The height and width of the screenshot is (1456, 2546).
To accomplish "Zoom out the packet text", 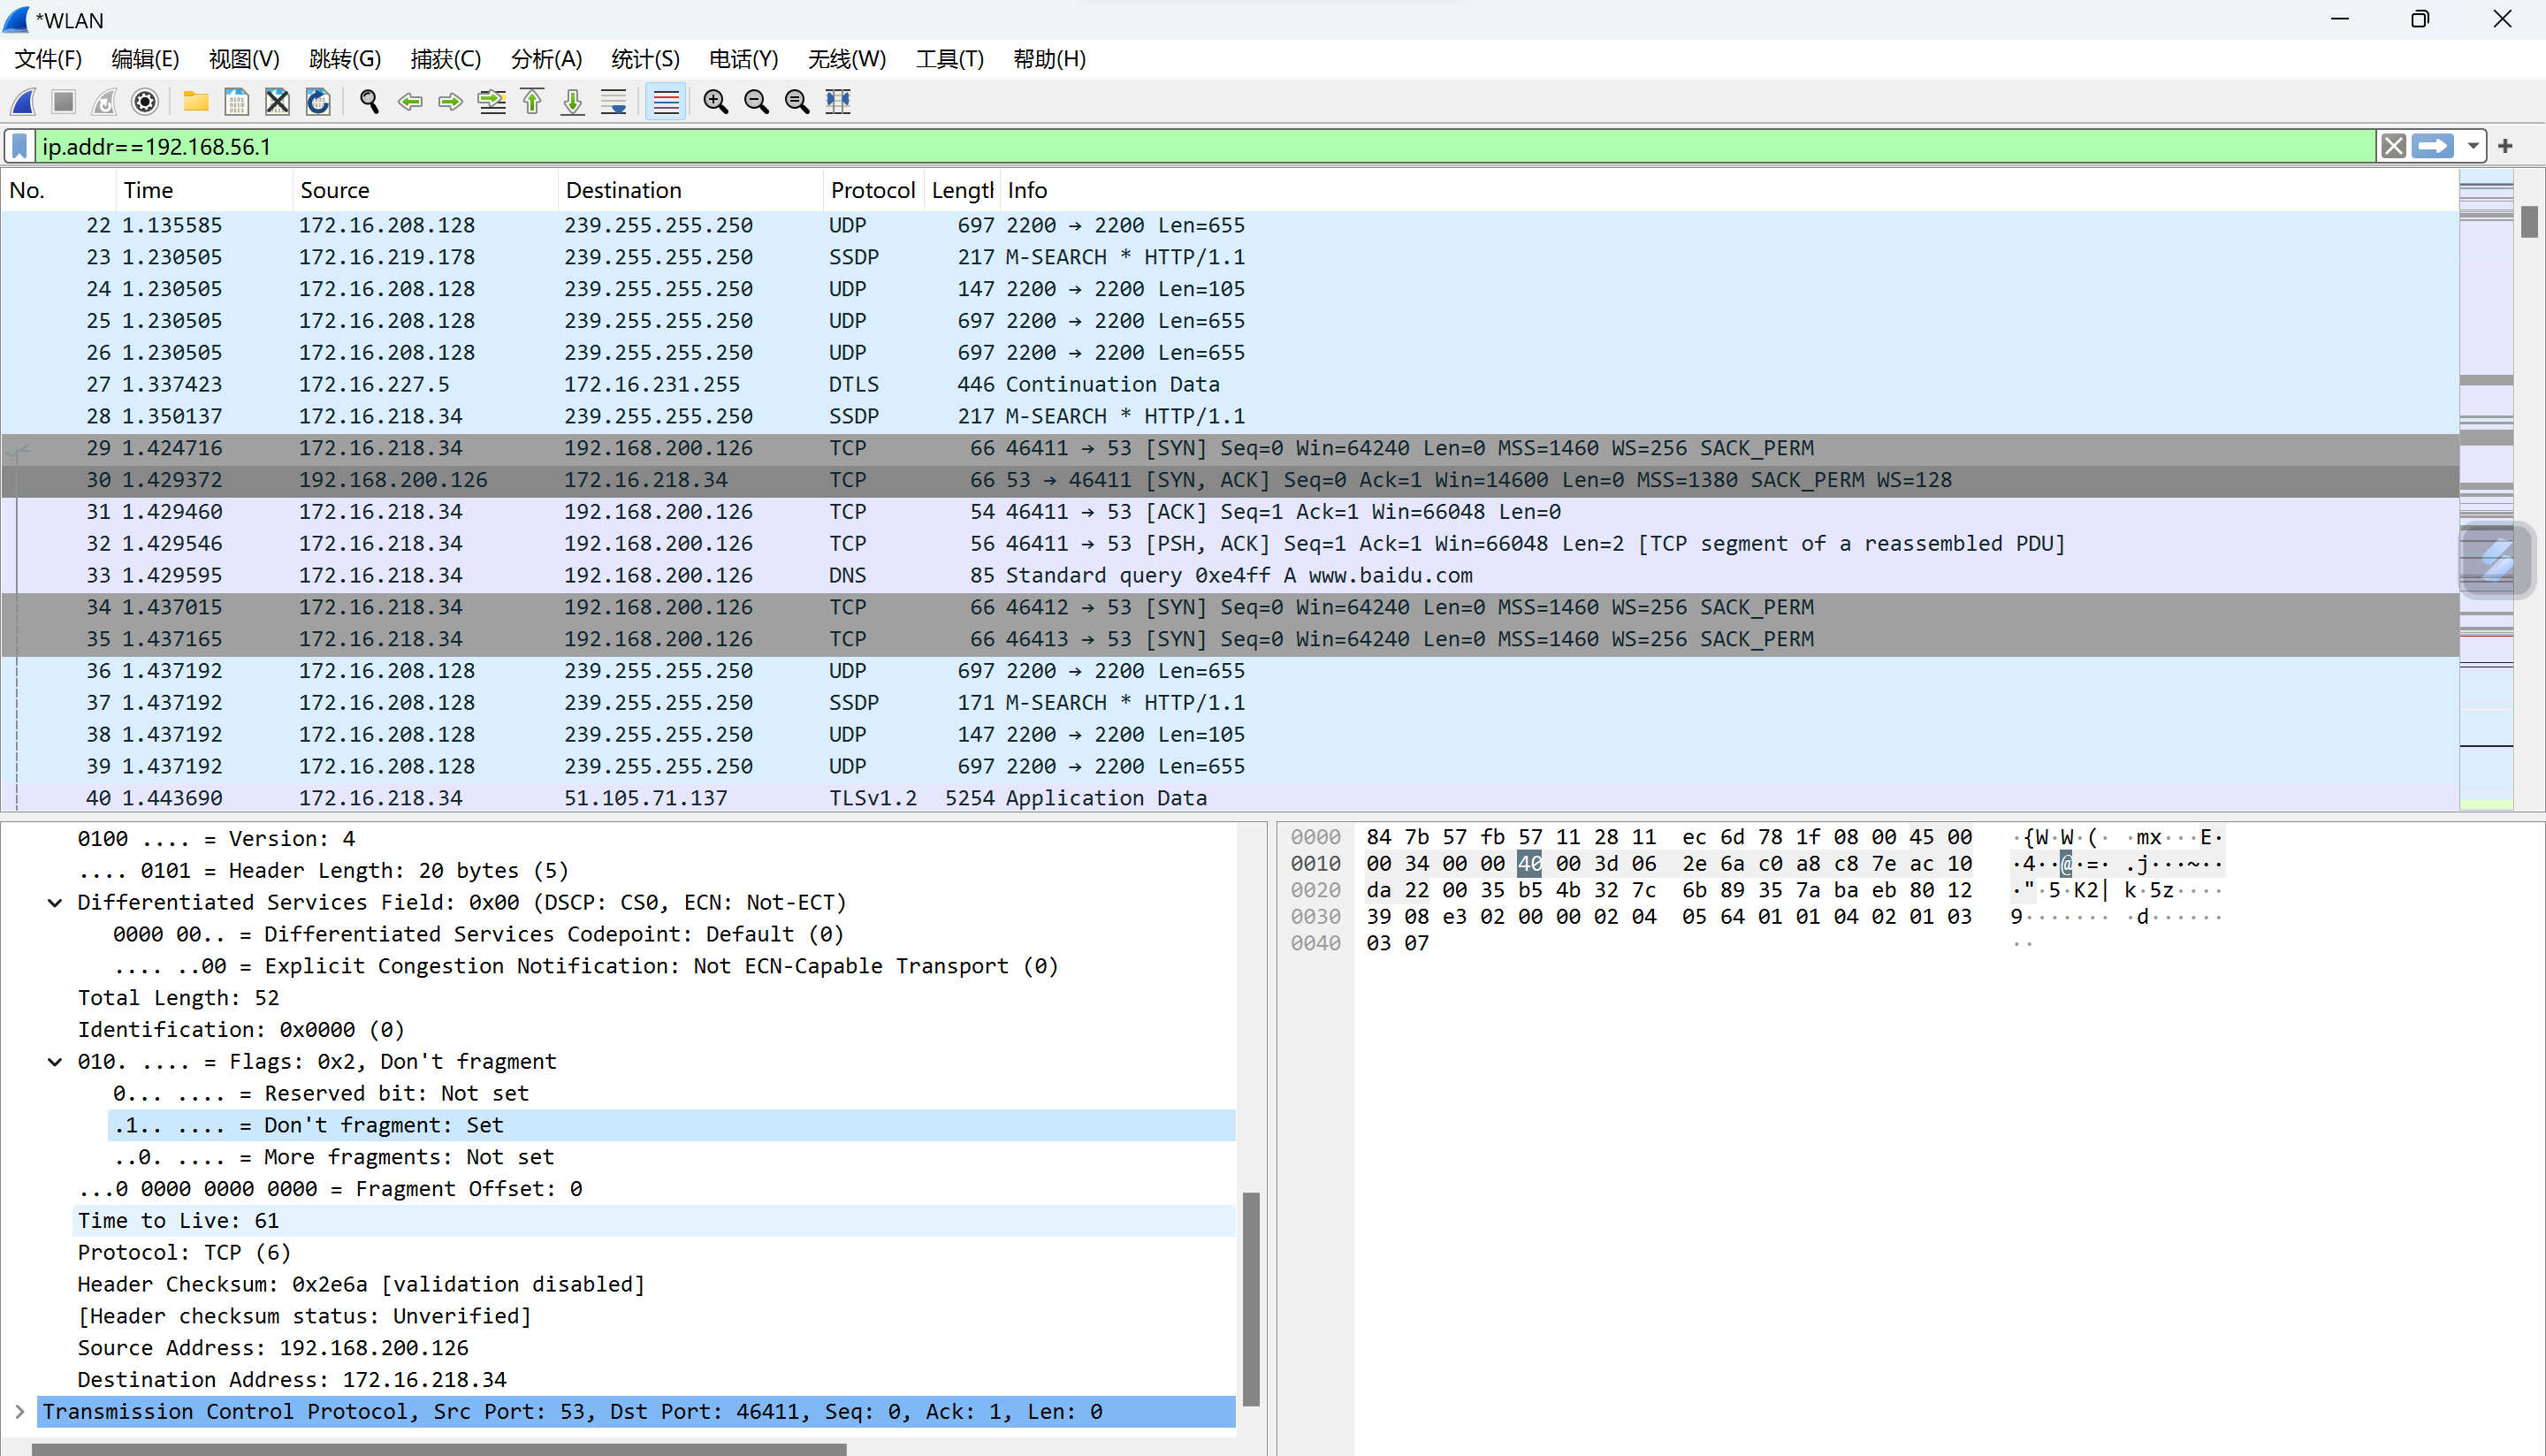I will 757,101.
